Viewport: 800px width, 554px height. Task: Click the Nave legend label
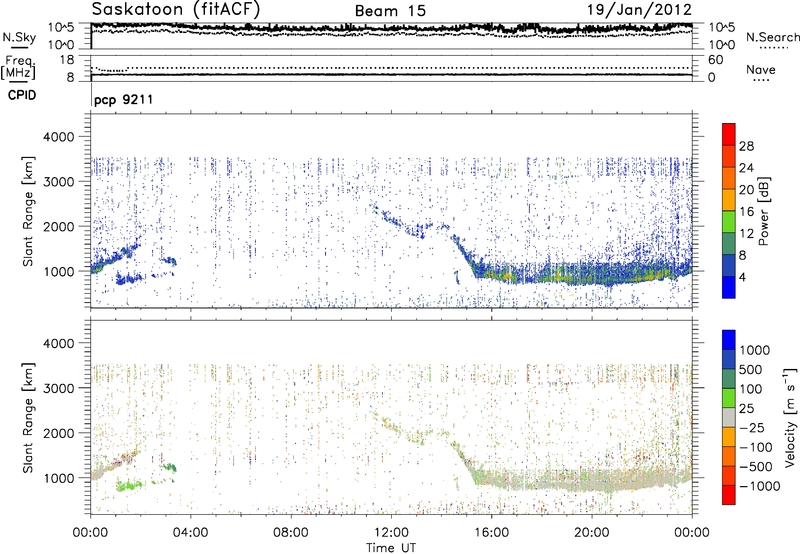click(x=761, y=70)
